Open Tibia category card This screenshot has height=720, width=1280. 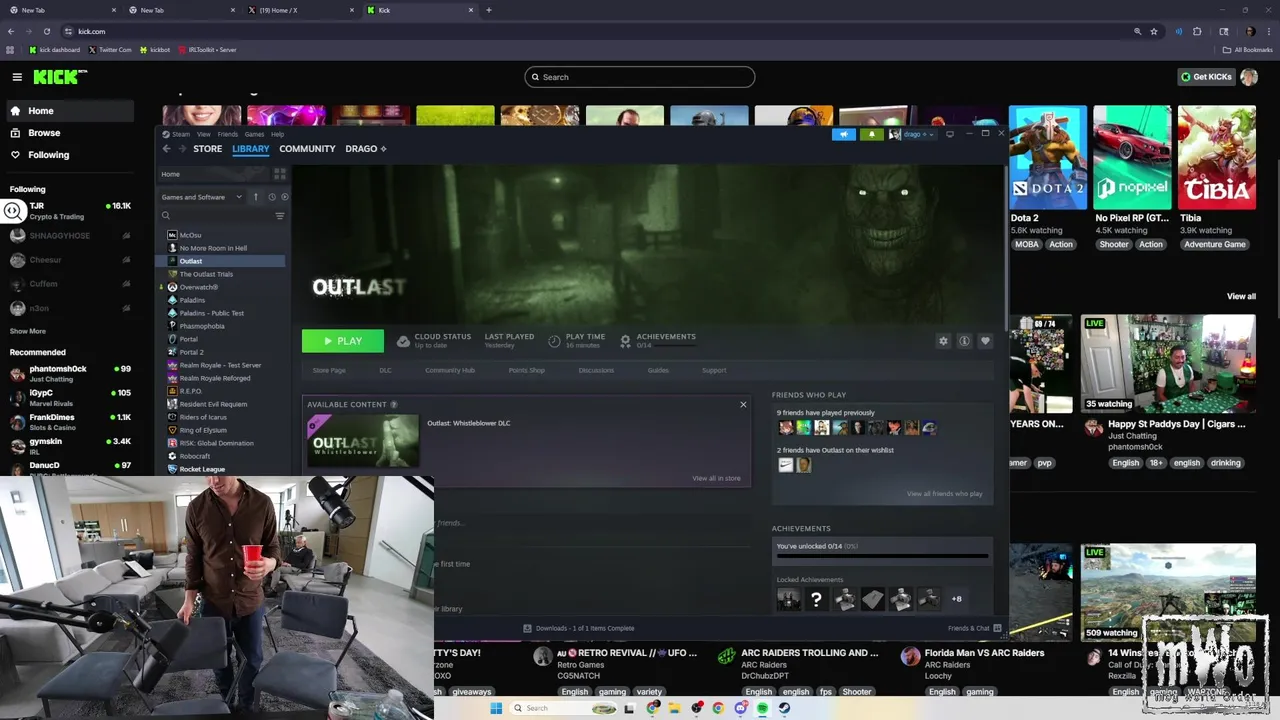click(x=1217, y=158)
